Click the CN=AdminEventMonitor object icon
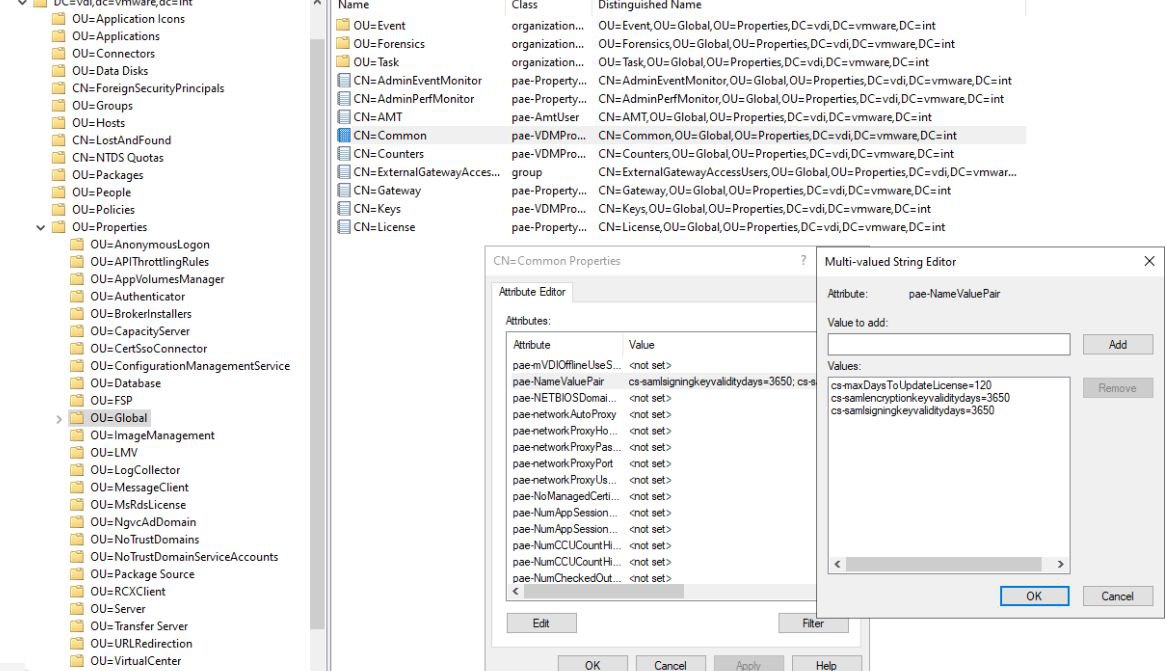 pyautogui.click(x=344, y=80)
